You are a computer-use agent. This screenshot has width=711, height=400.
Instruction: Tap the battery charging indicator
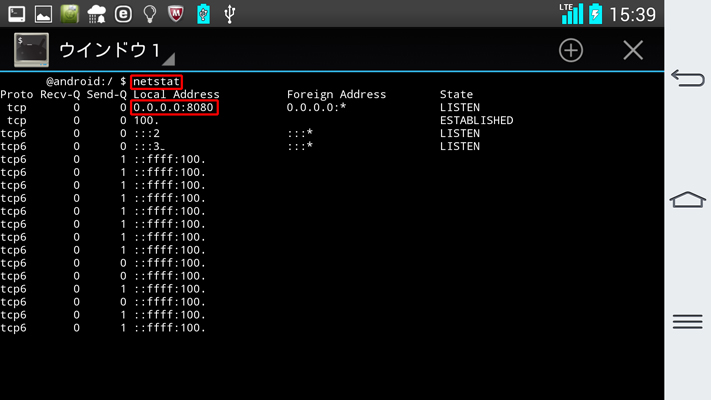[596, 14]
